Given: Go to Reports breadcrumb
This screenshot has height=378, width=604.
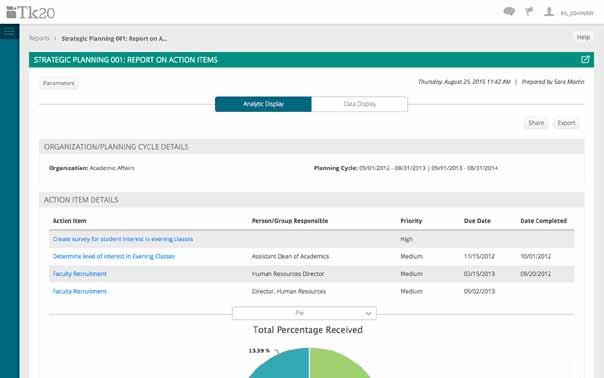Looking at the screenshot, I should tap(39, 38).
